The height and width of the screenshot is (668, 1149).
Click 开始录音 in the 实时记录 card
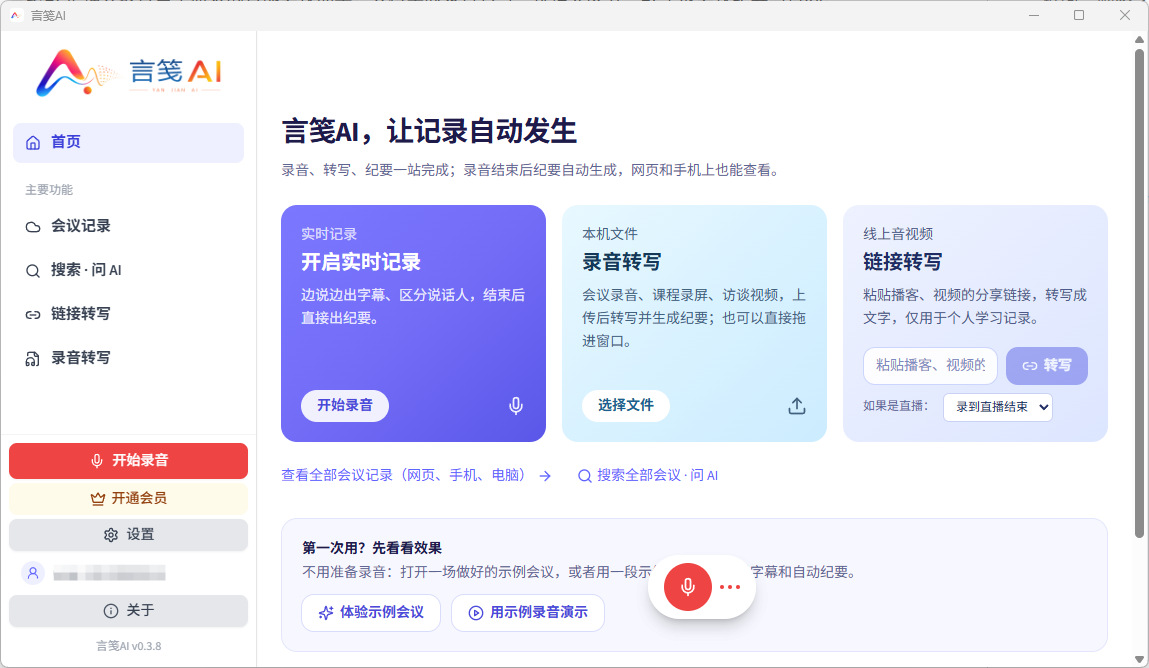(x=344, y=406)
